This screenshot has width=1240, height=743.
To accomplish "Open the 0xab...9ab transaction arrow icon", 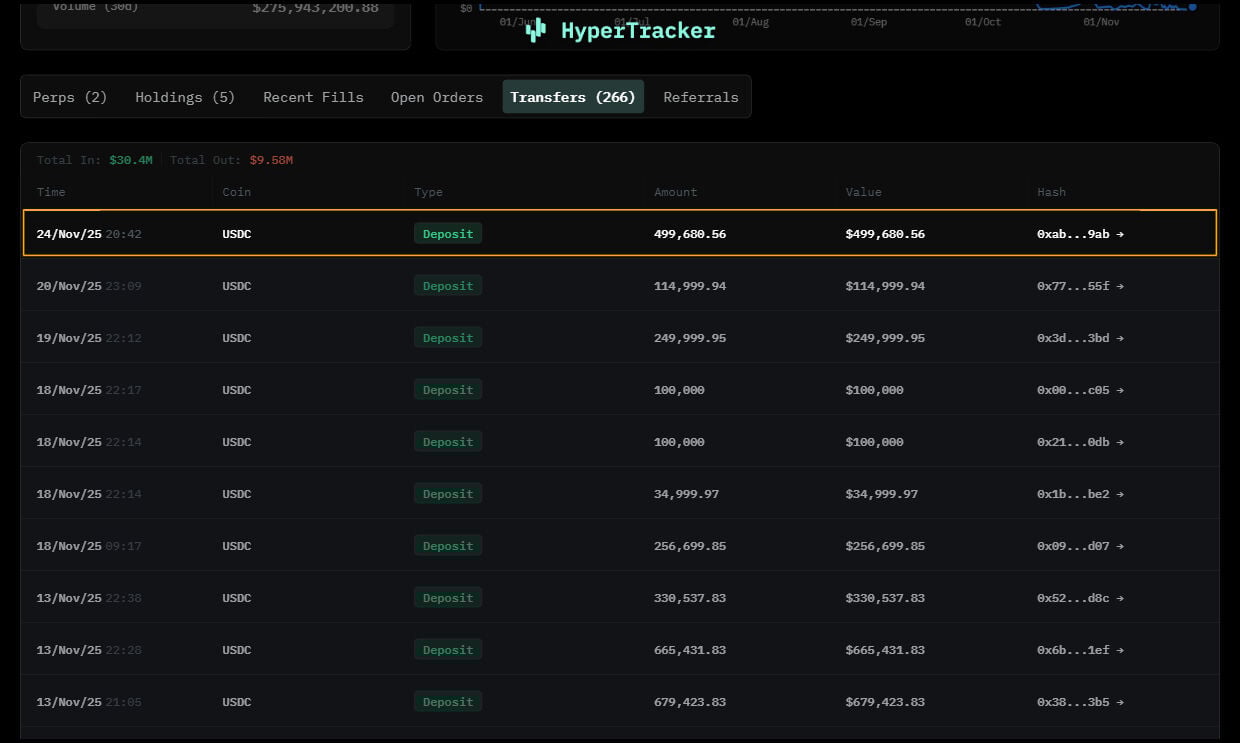I will (x=1120, y=233).
